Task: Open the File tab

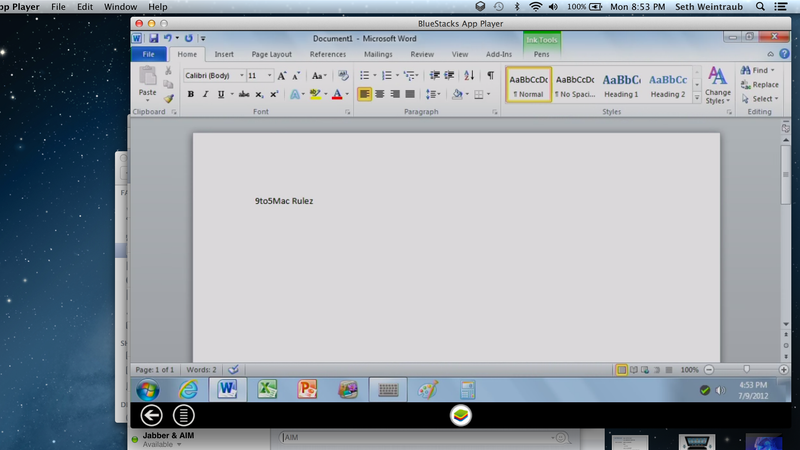Action: [148, 54]
